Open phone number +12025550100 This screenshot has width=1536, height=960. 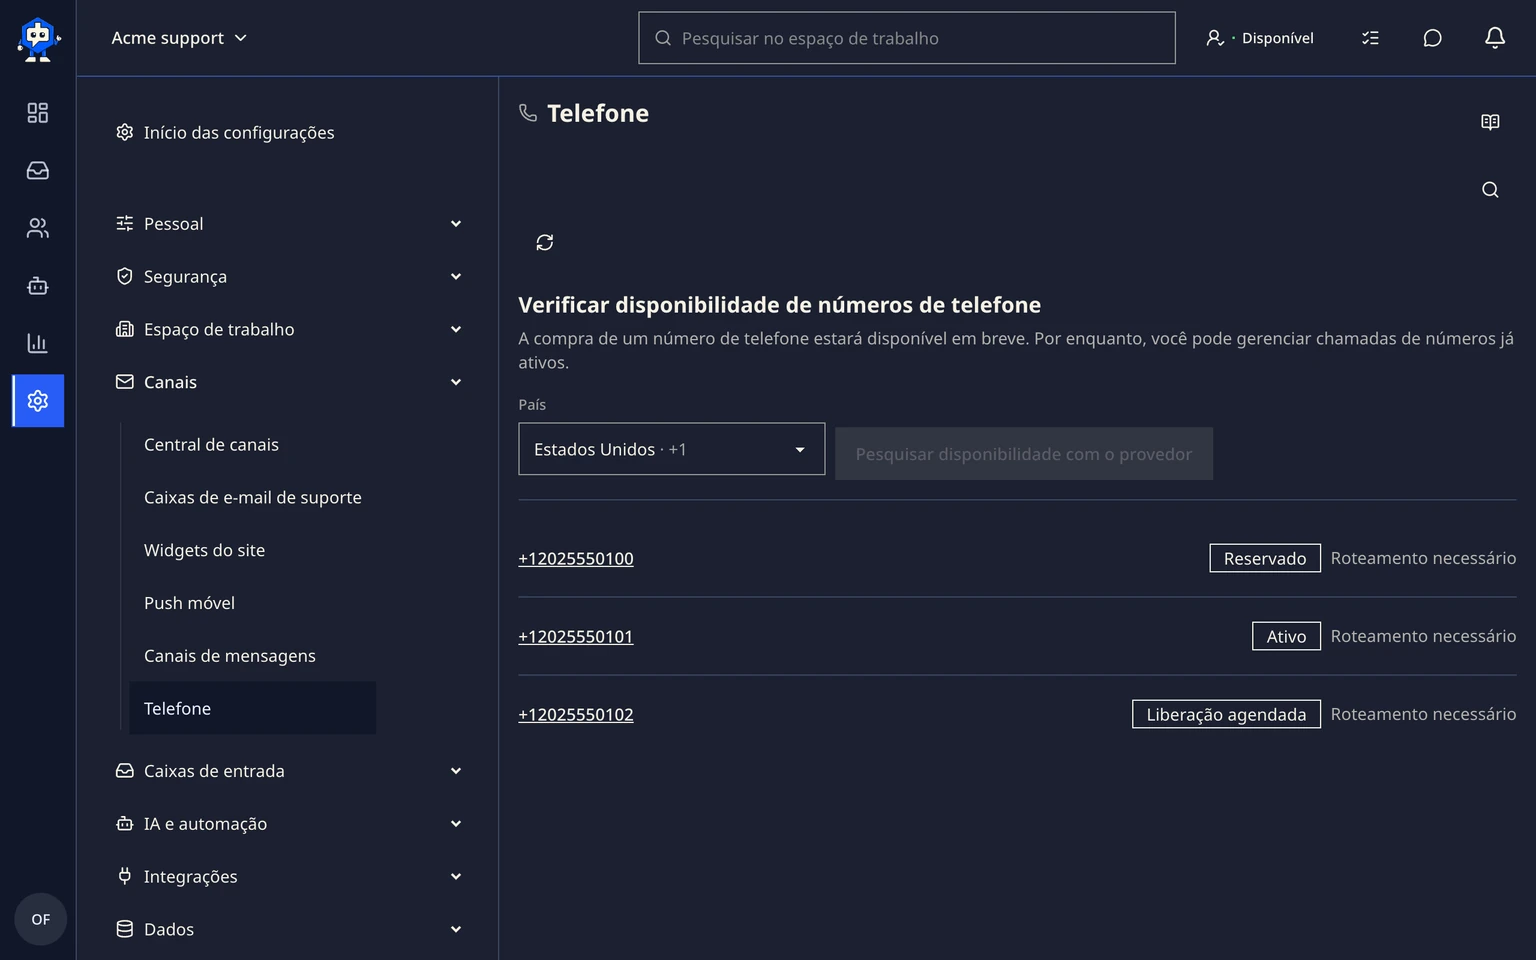point(576,559)
